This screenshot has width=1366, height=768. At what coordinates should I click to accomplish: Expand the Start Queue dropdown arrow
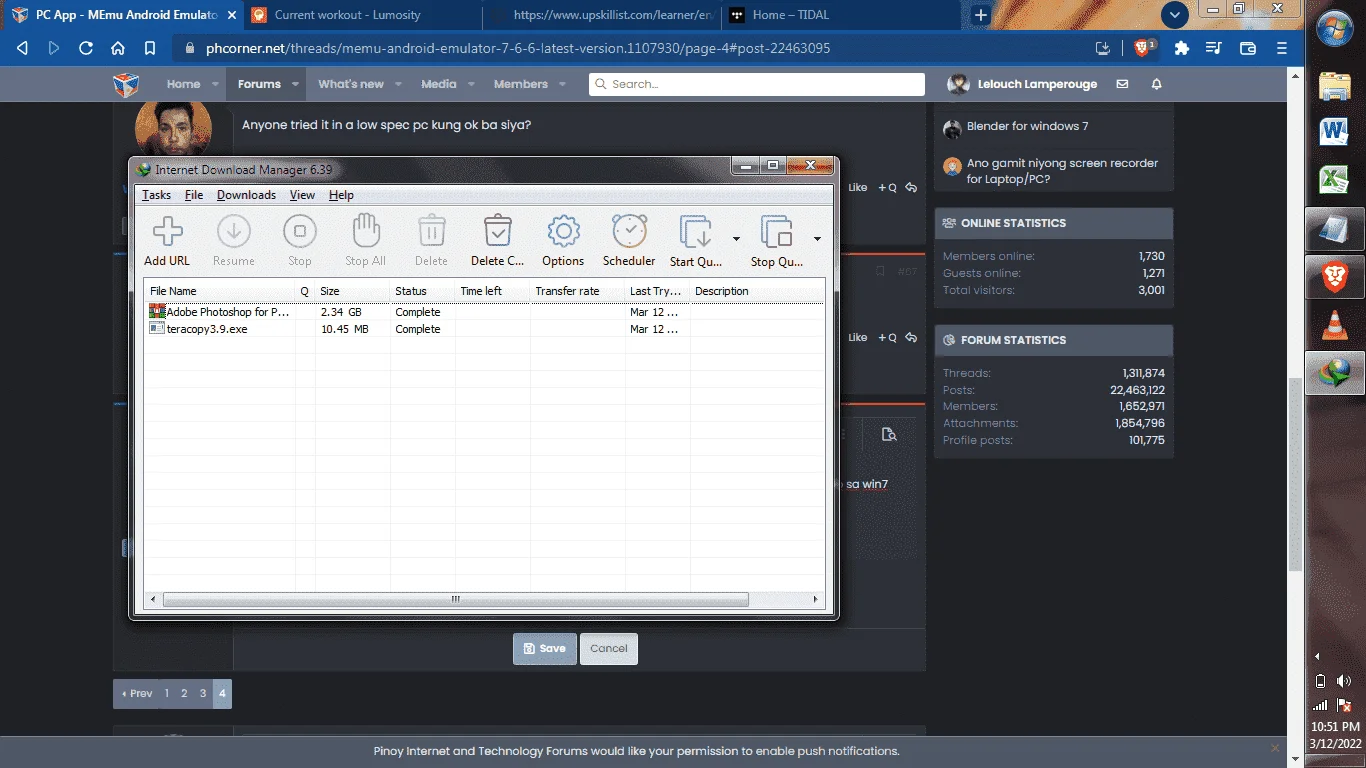pyautogui.click(x=736, y=239)
